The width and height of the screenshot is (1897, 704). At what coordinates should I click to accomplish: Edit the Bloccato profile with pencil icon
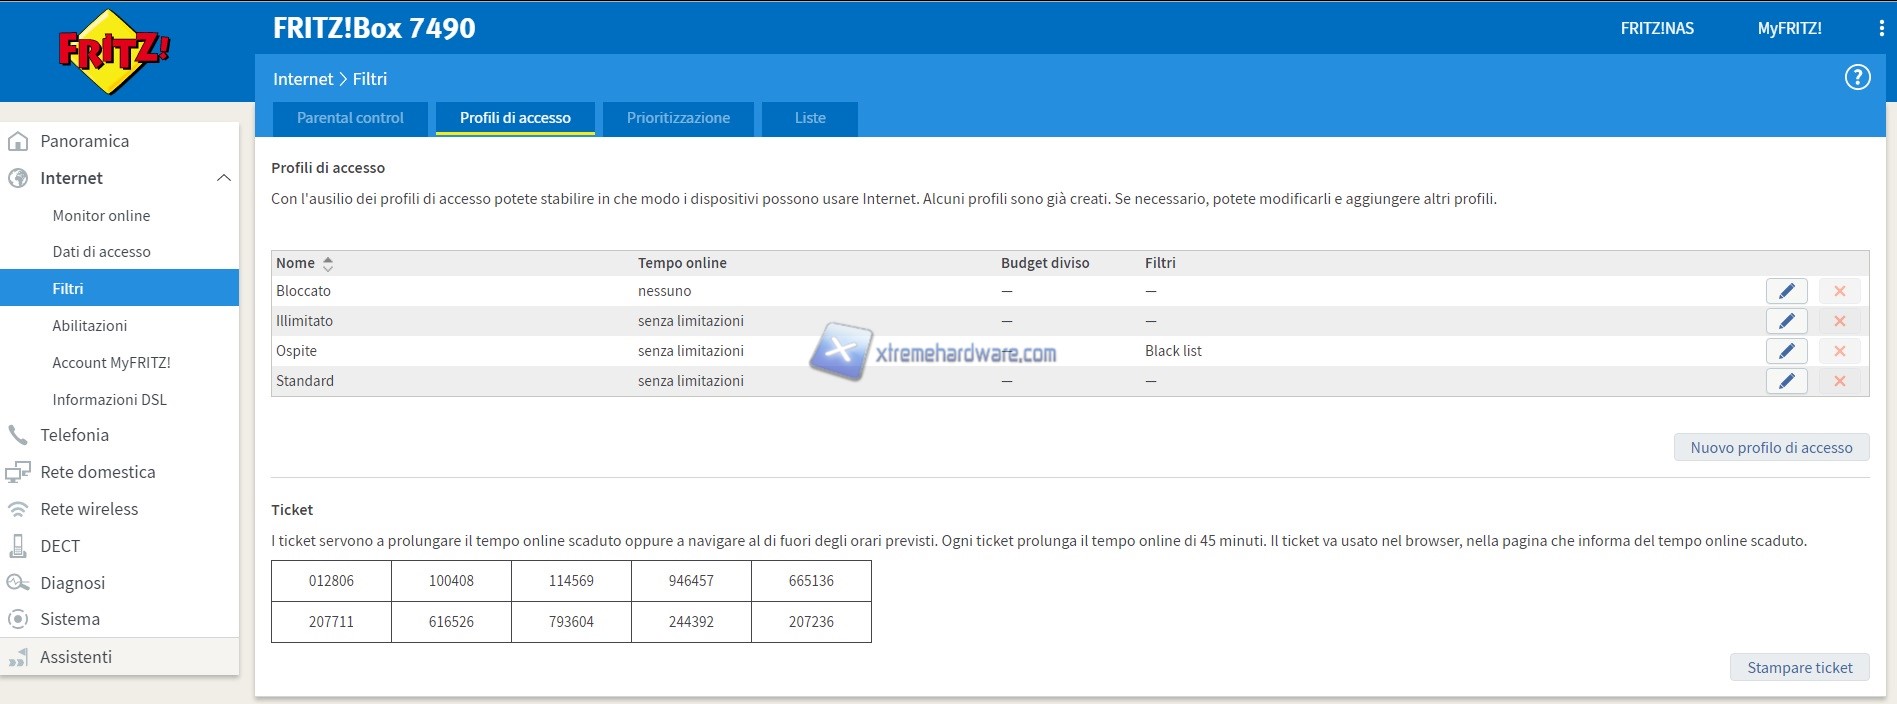tap(1786, 291)
